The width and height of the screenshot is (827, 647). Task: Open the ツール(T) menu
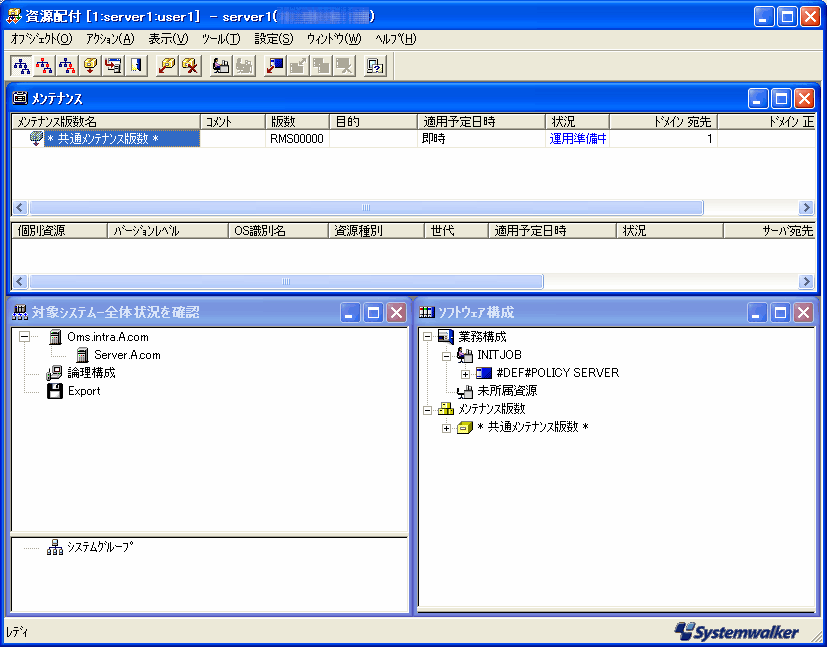pos(220,39)
